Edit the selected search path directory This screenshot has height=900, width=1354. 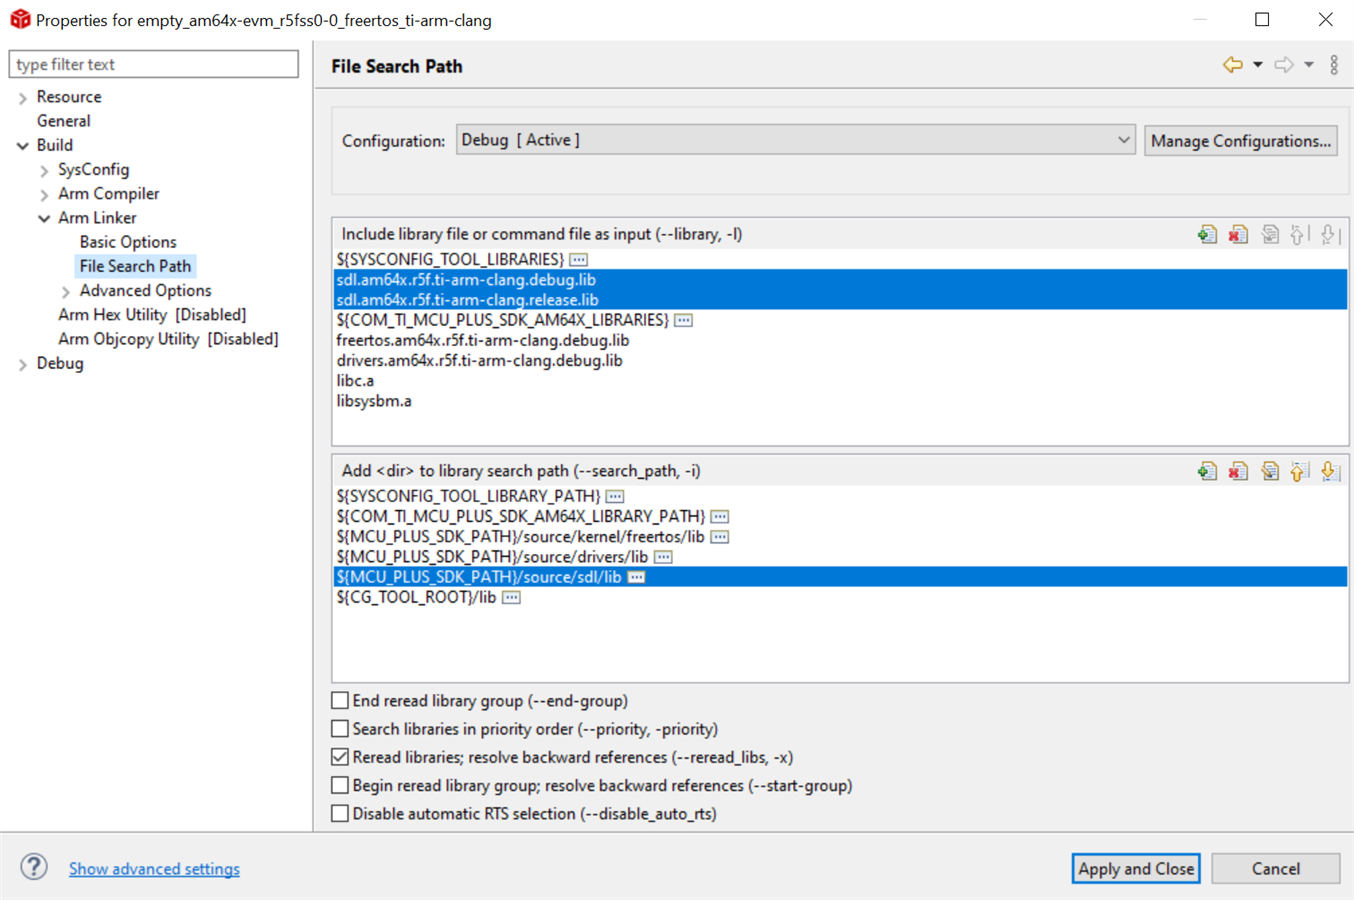1269,471
